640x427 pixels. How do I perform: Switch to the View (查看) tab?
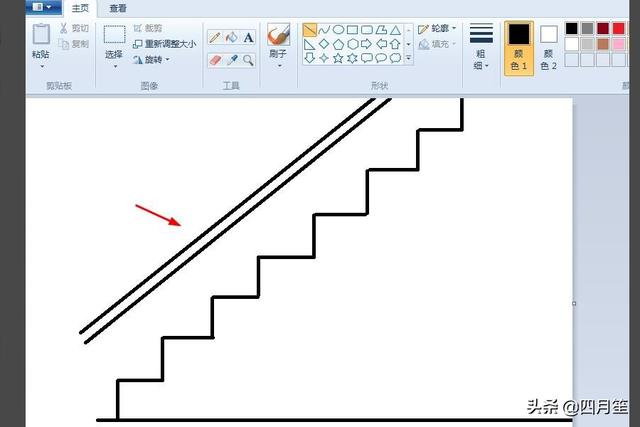[x=118, y=8]
